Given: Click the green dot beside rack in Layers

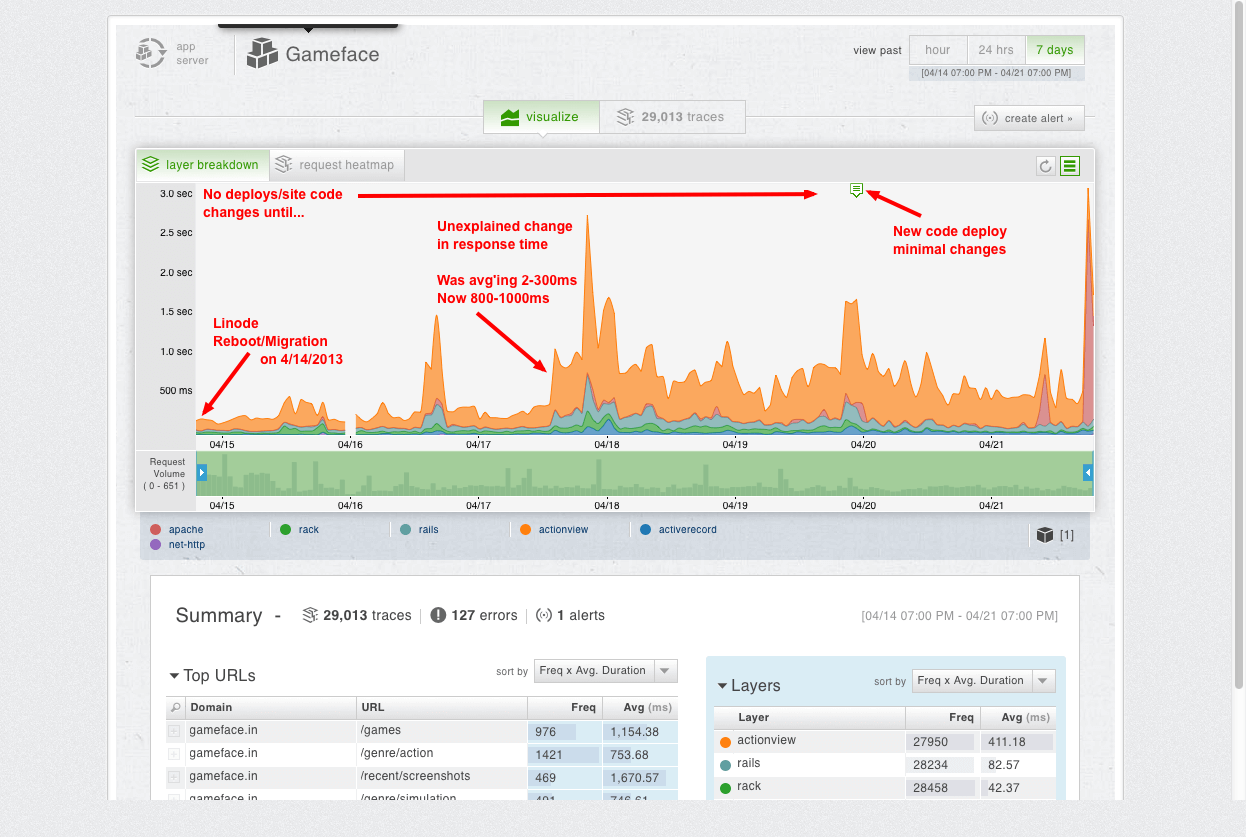Looking at the screenshot, I should [x=726, y=788].
